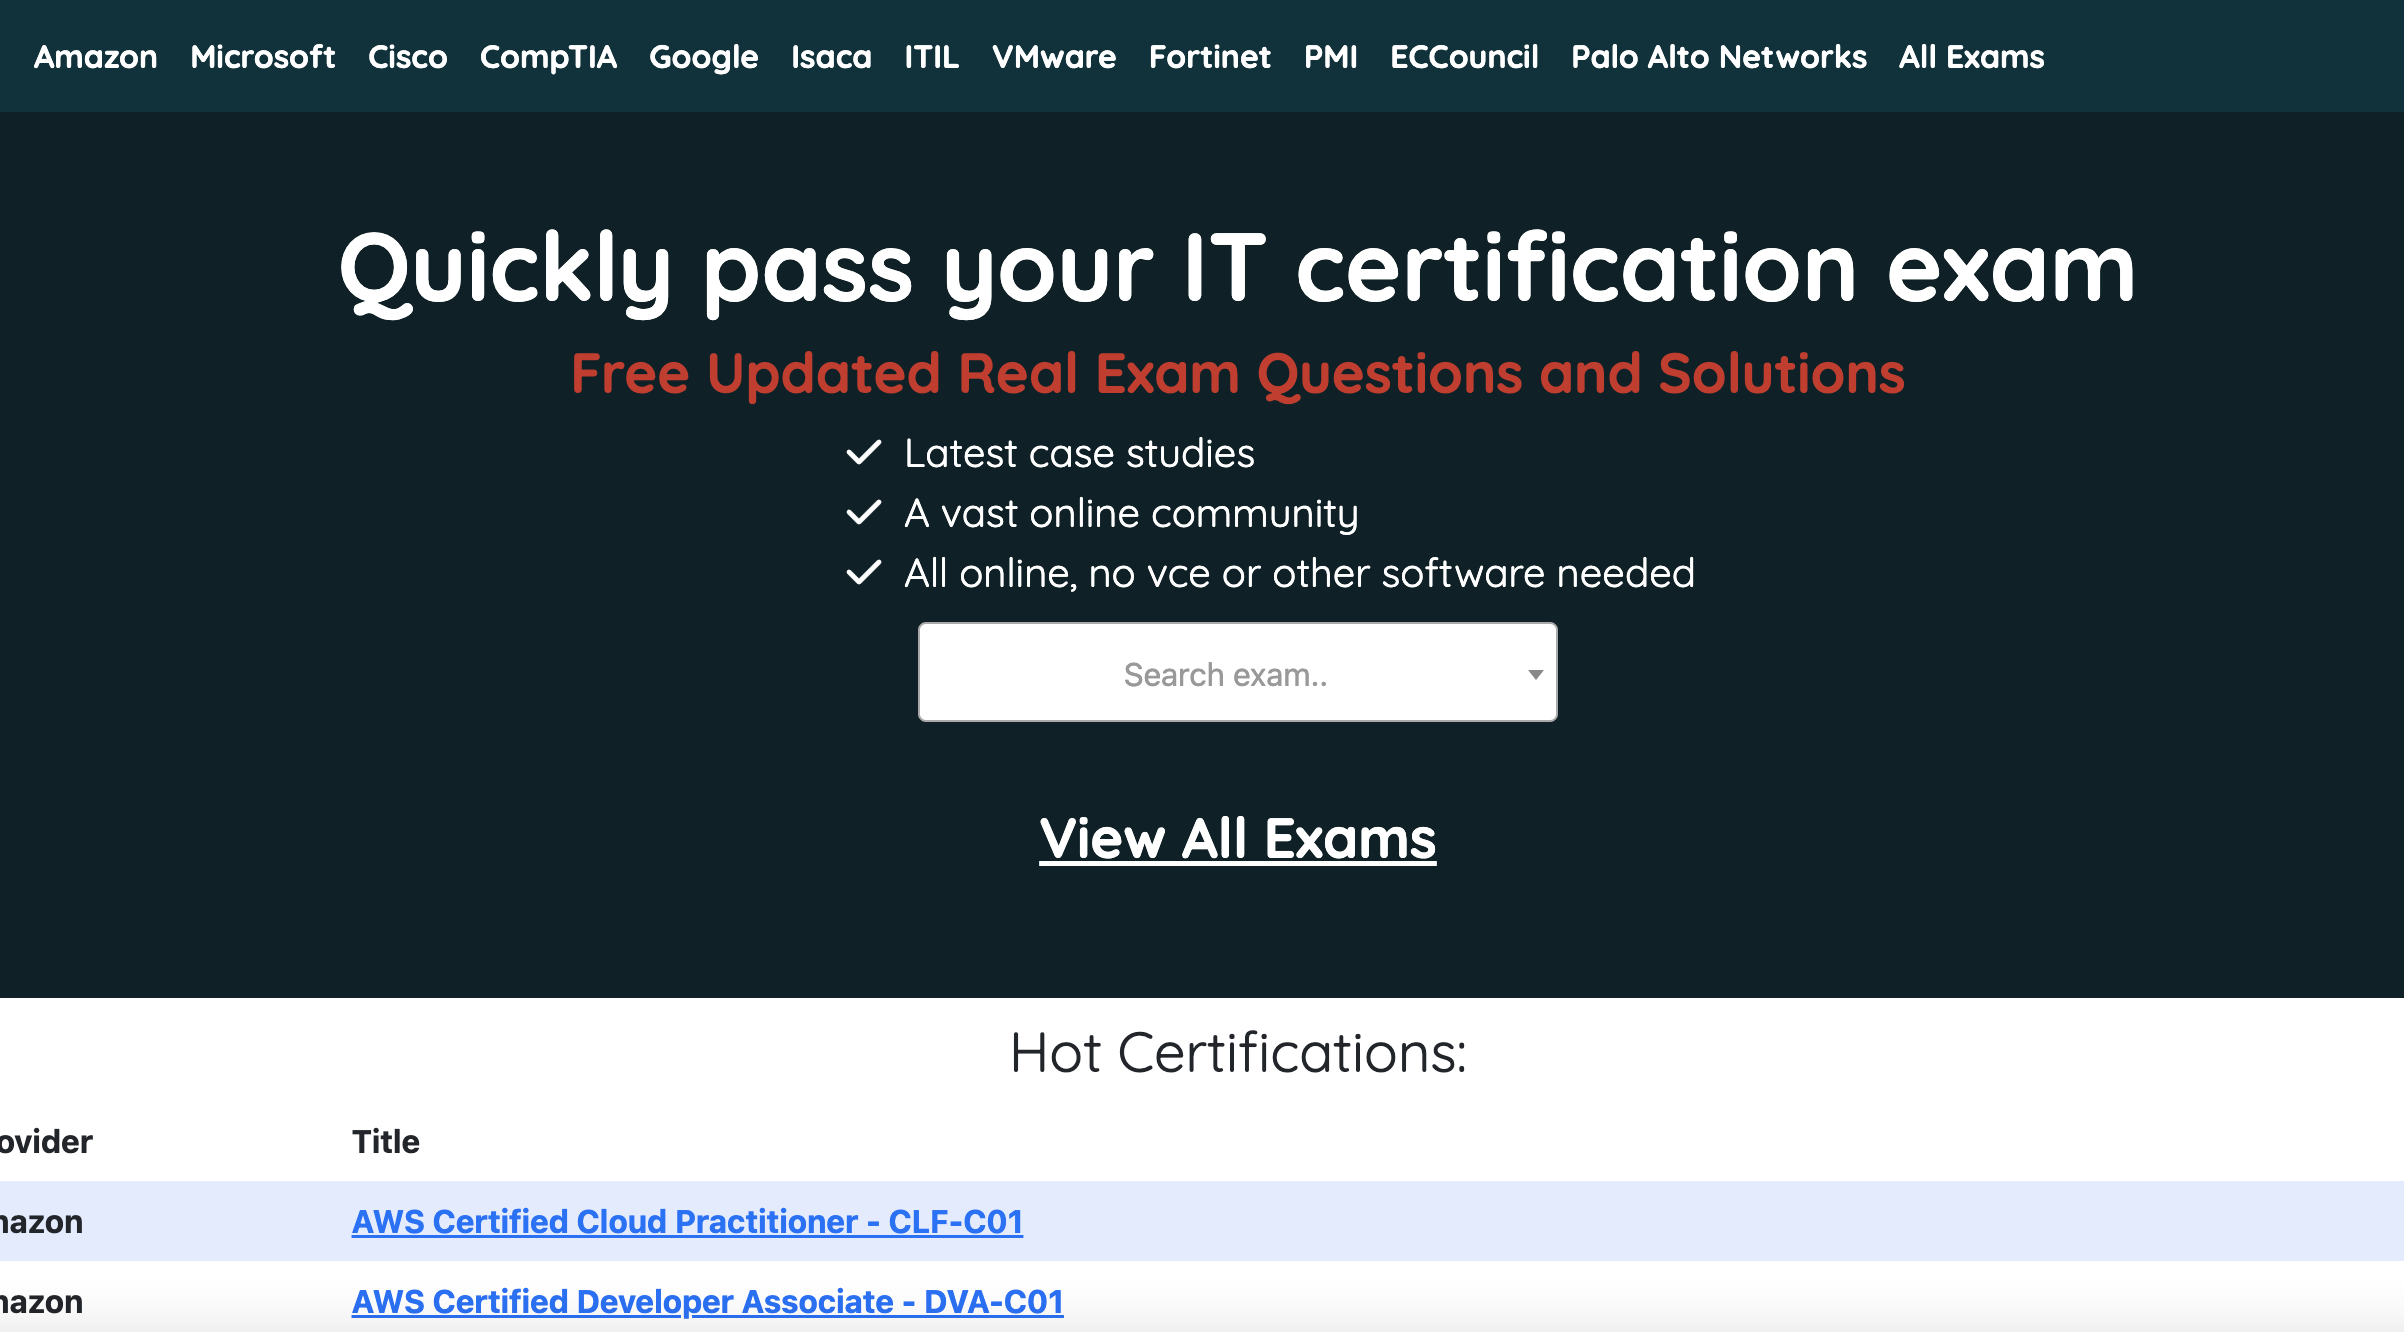Viewport: 2404px width, 1332px height.
Task: Click the Amazon navigation menu item
Action: click(x=95, y=56)
